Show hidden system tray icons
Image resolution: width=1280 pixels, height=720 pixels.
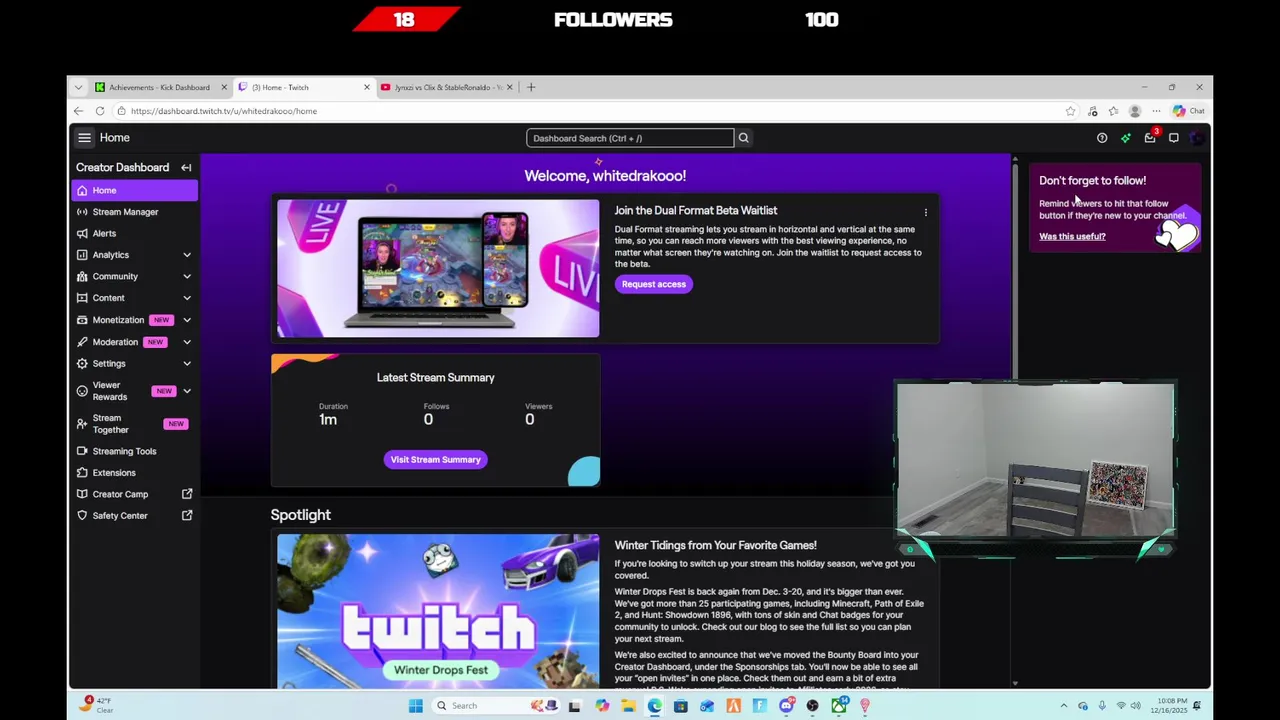click(x=1063, y=706)
